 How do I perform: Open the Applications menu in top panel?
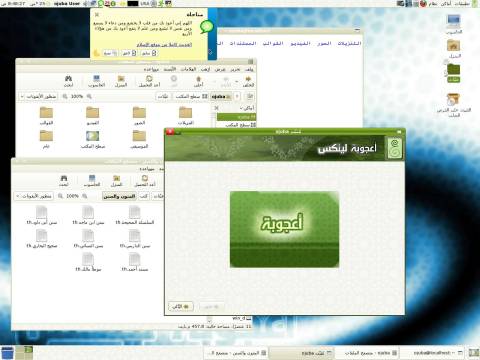pyautogui.click(x=462, y=3)
